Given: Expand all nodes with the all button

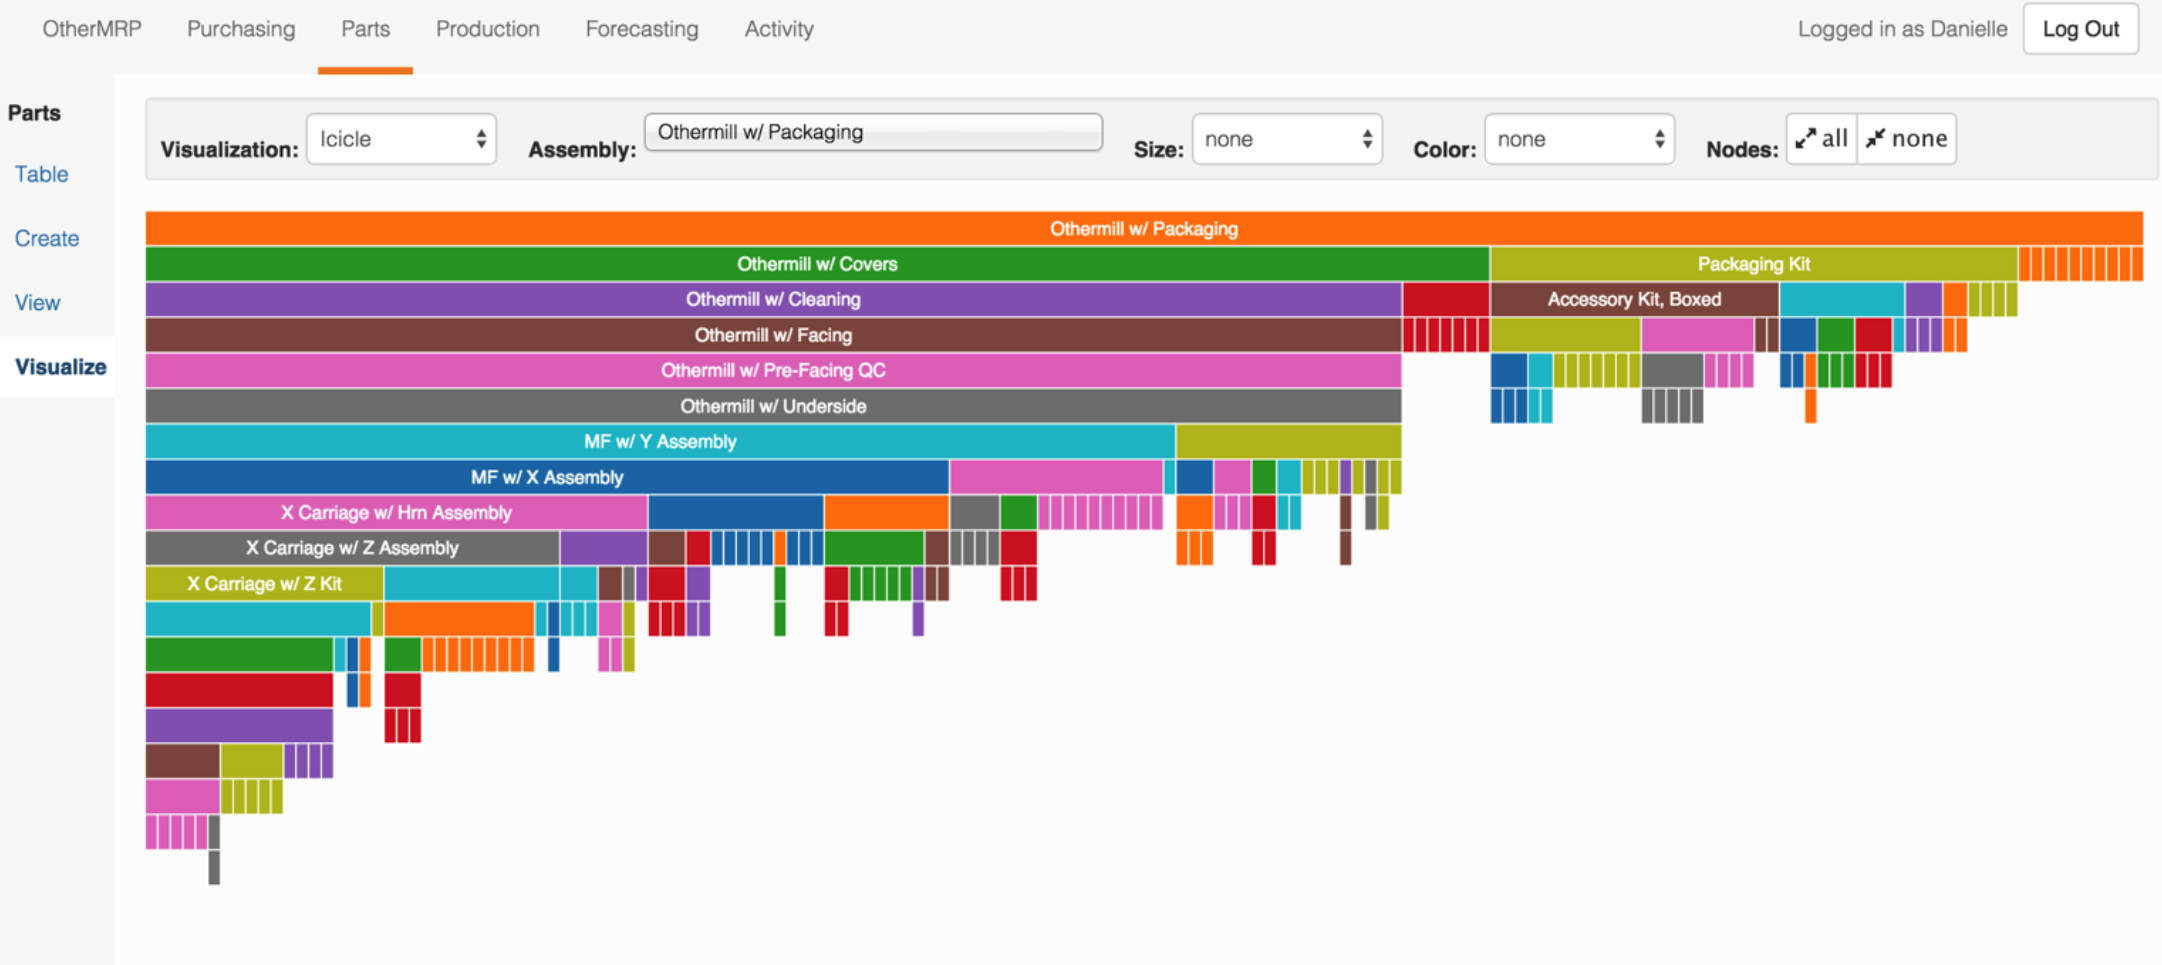Looking at the screenshot, I should click(x=1821, y=139).
